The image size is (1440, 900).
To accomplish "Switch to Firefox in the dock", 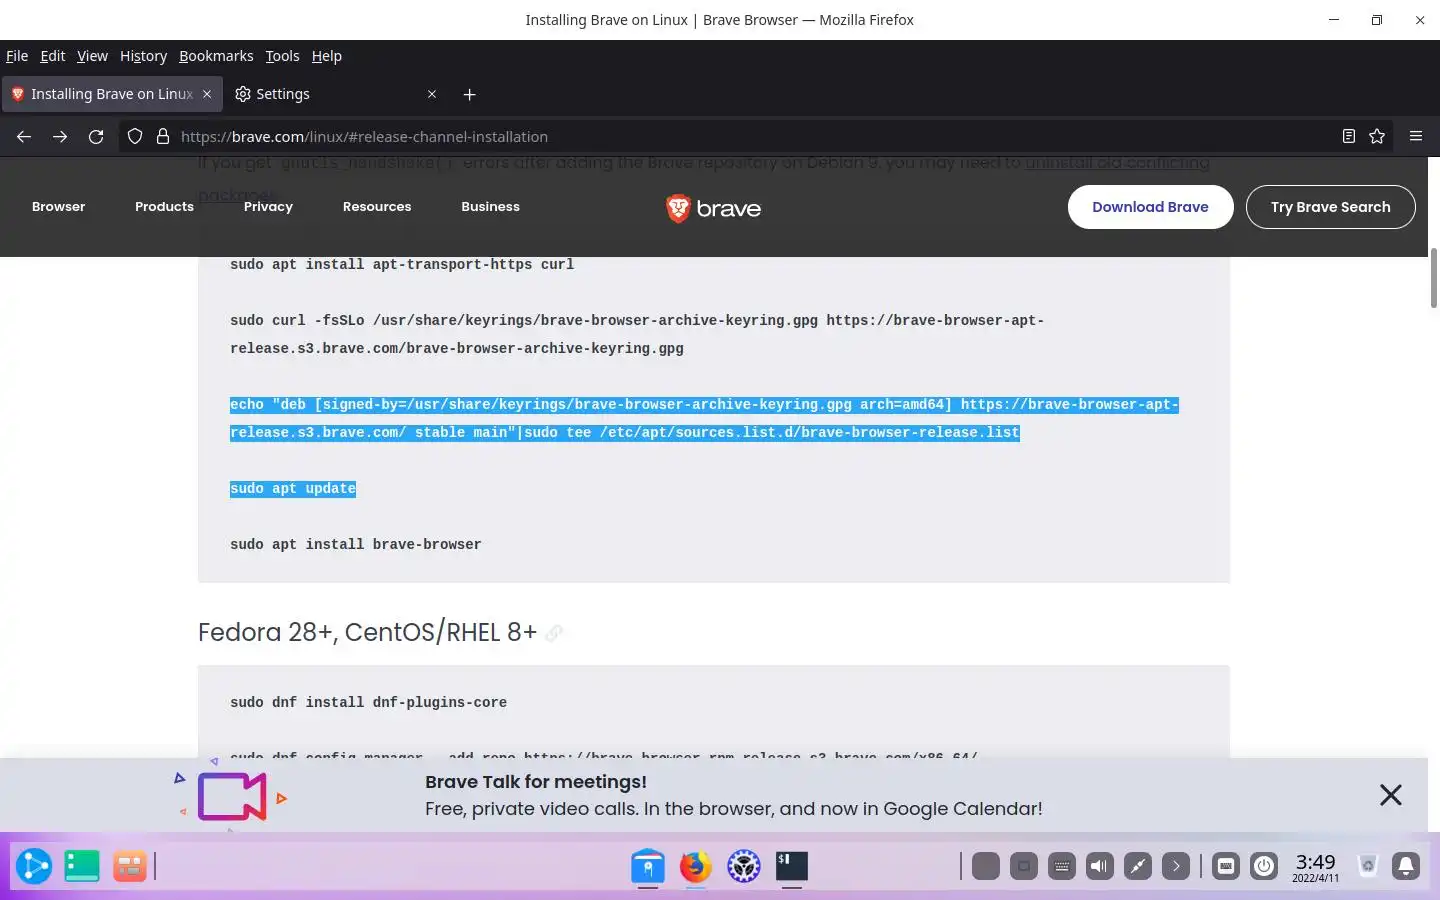I will point(695,866).
